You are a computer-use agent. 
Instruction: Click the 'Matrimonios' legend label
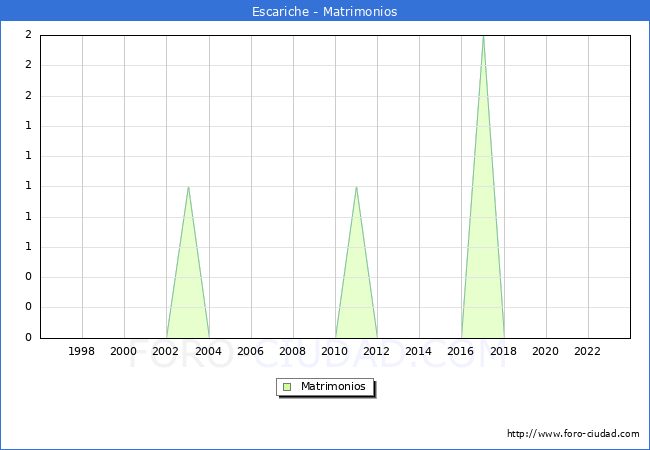coord(333,386)
